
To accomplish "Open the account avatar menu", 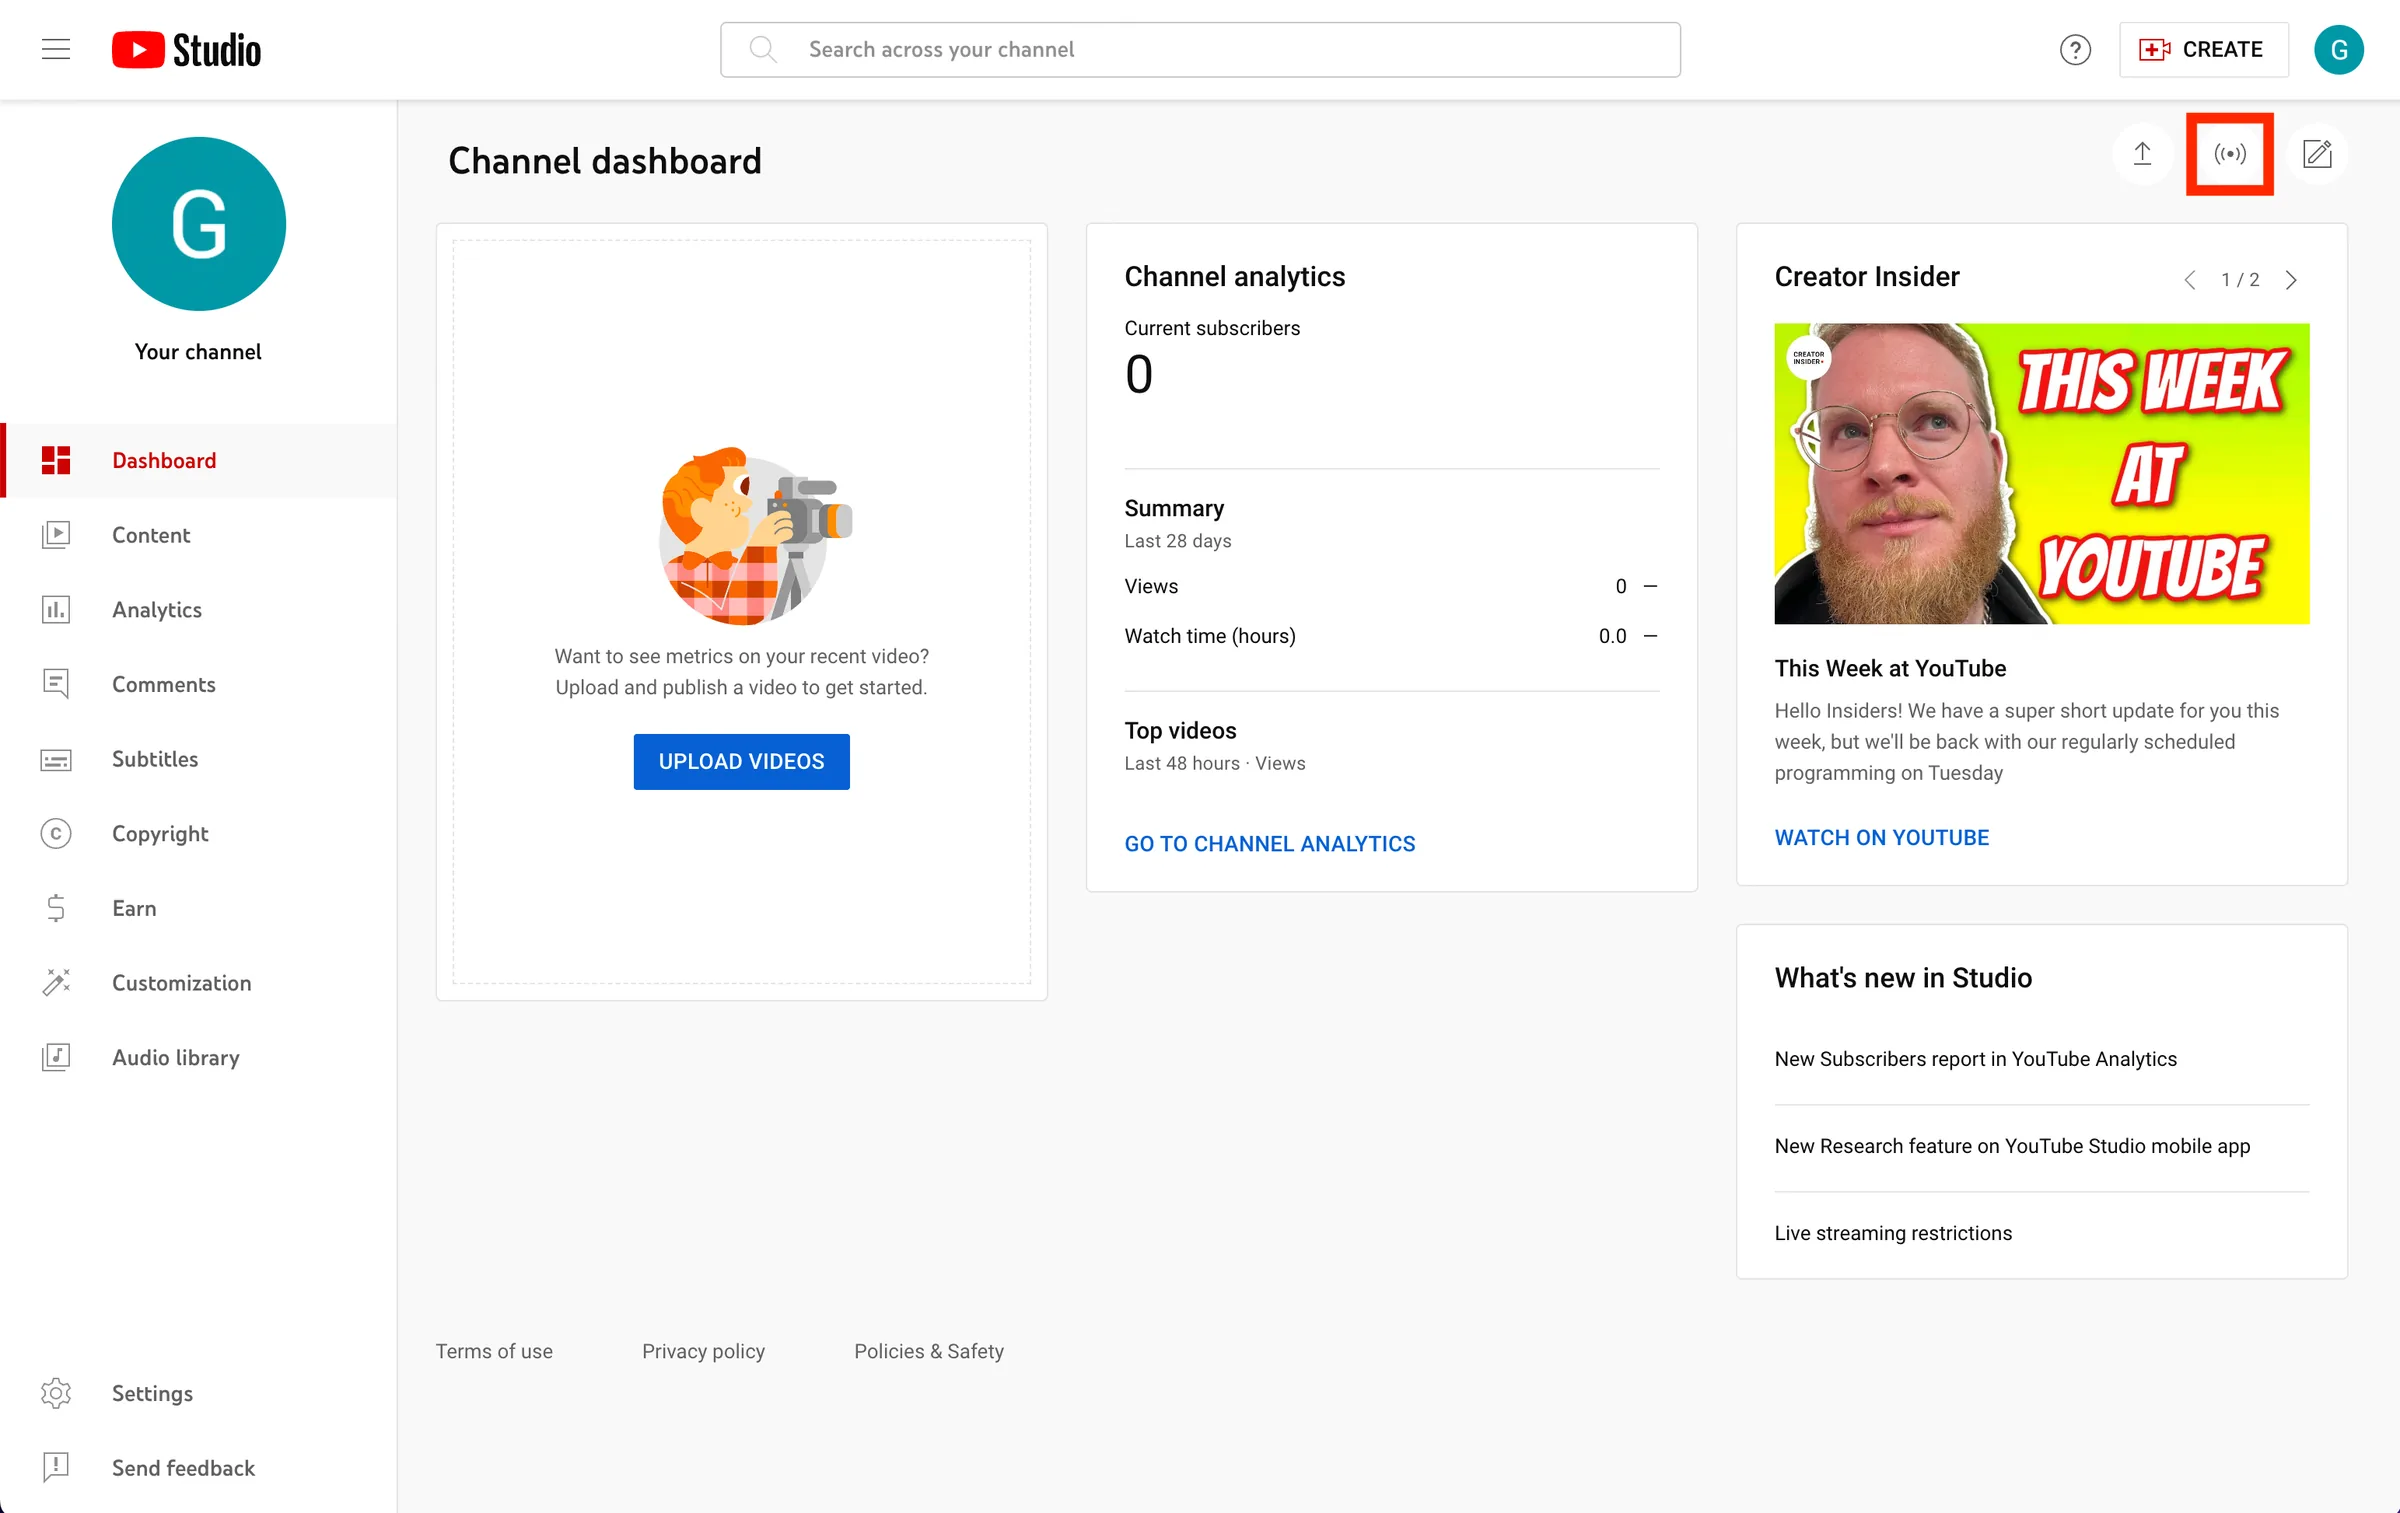I will pyautogui.click(x=2338, y=49).
